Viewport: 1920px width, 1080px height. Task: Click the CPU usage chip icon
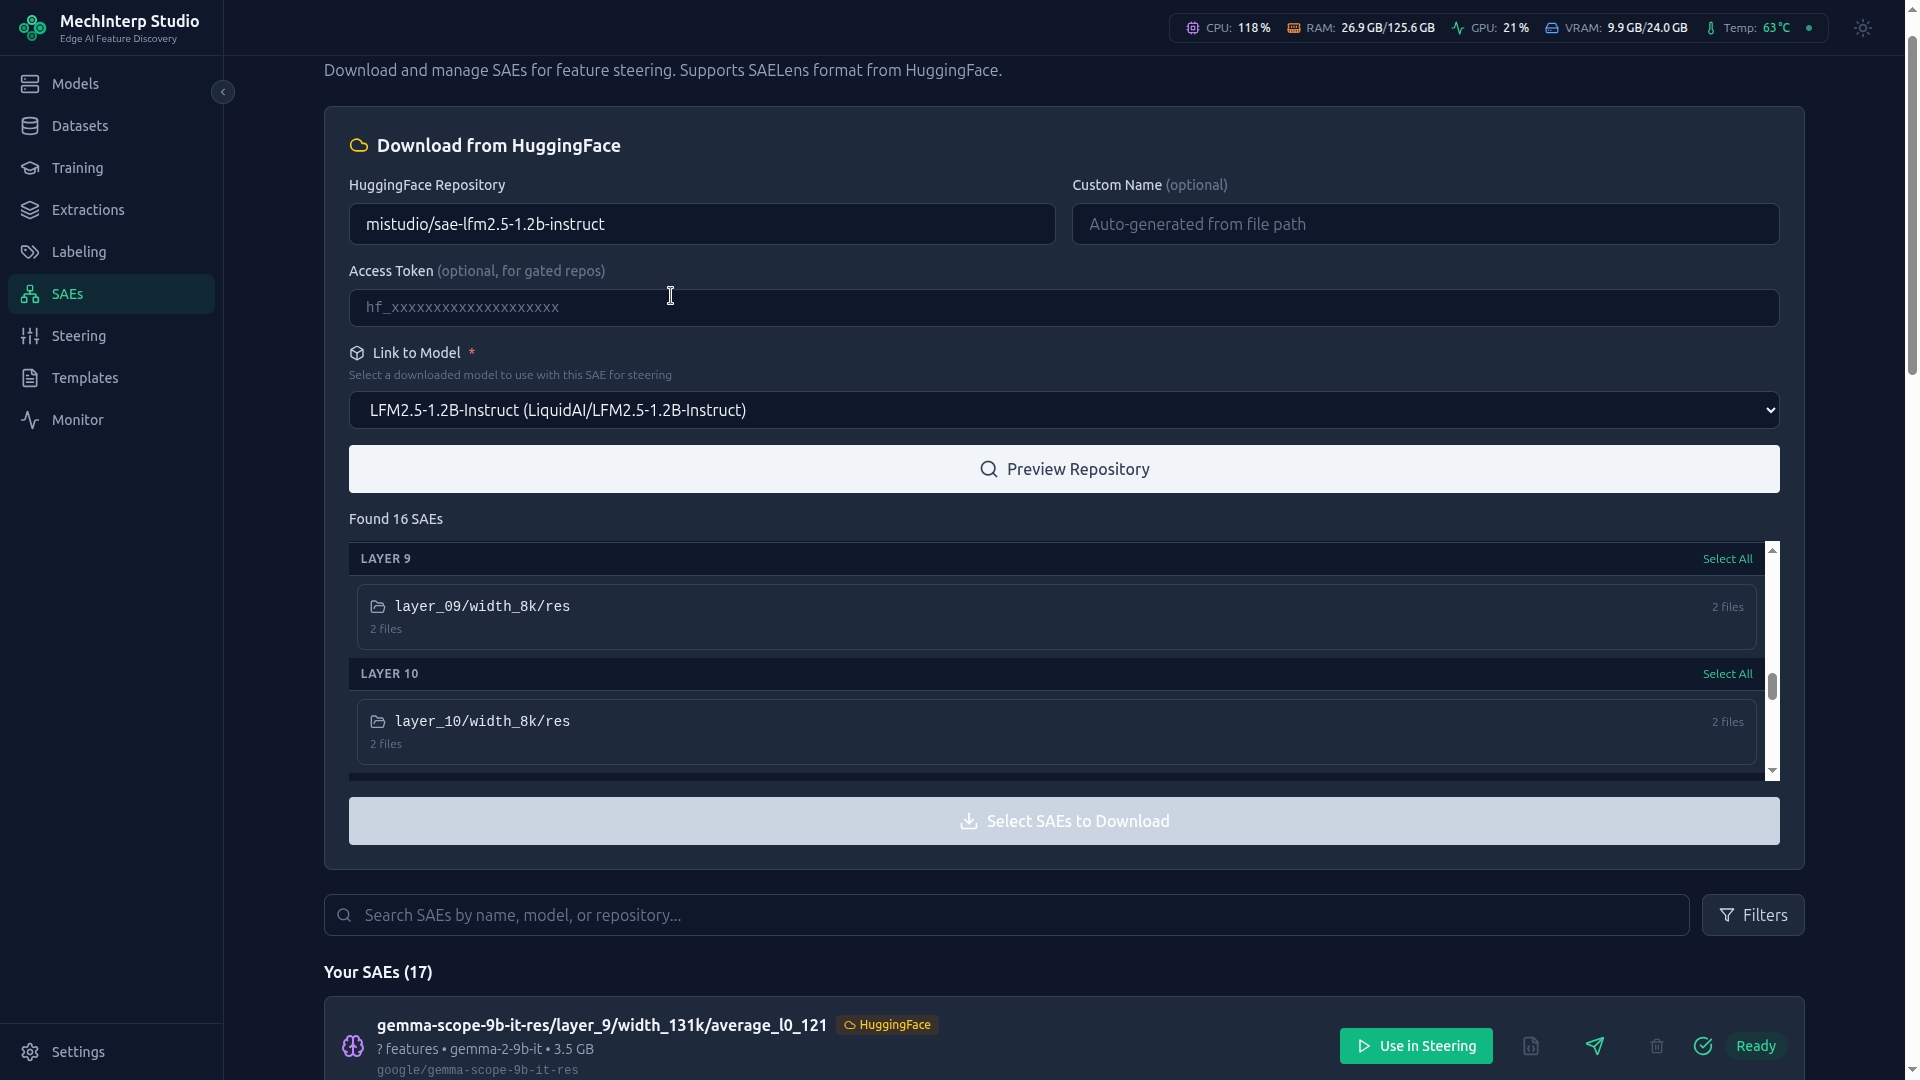pos(1192,28)
